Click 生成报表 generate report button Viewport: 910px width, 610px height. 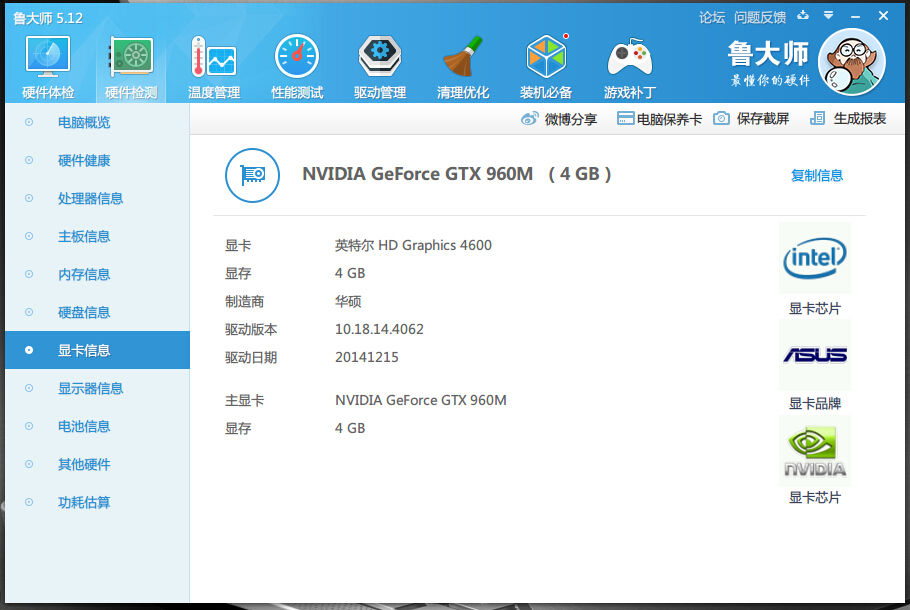860,119
